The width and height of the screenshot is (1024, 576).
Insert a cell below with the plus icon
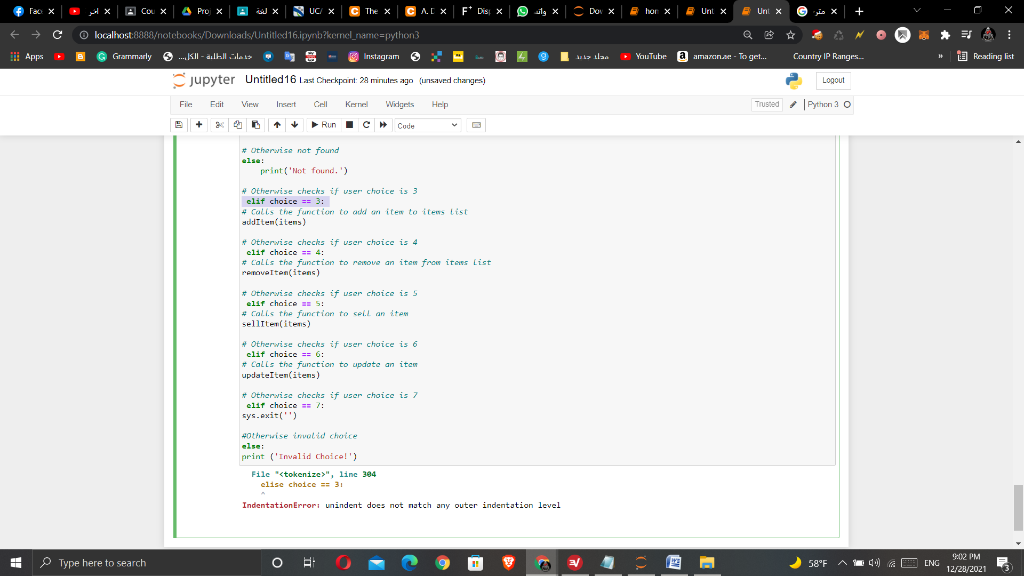pyautogui.click(x=199, y=125)
